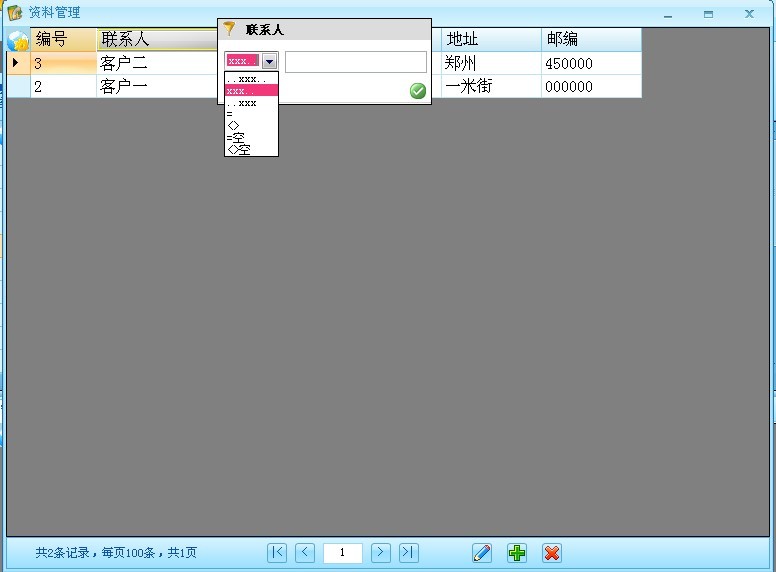Image resolution: width=776 pixels, height=572 pixels.
Task: Go to the next page button
Action: (381, 553)
